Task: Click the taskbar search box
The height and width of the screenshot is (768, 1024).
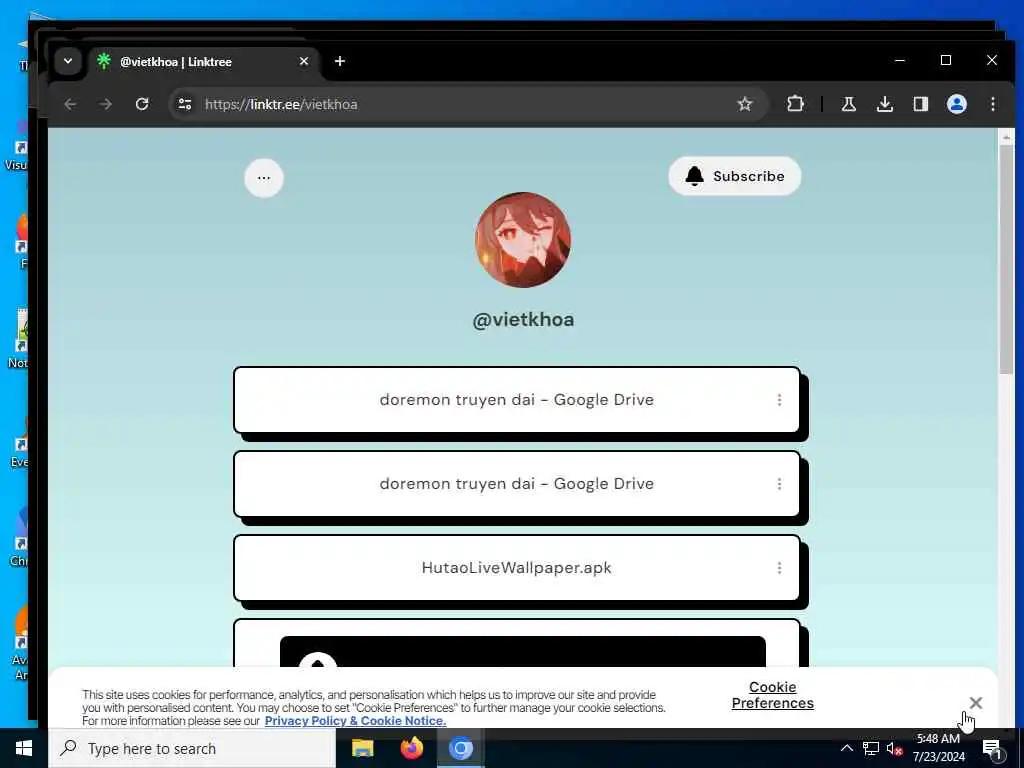Action: pyautogui.click(x=193, y=748)
